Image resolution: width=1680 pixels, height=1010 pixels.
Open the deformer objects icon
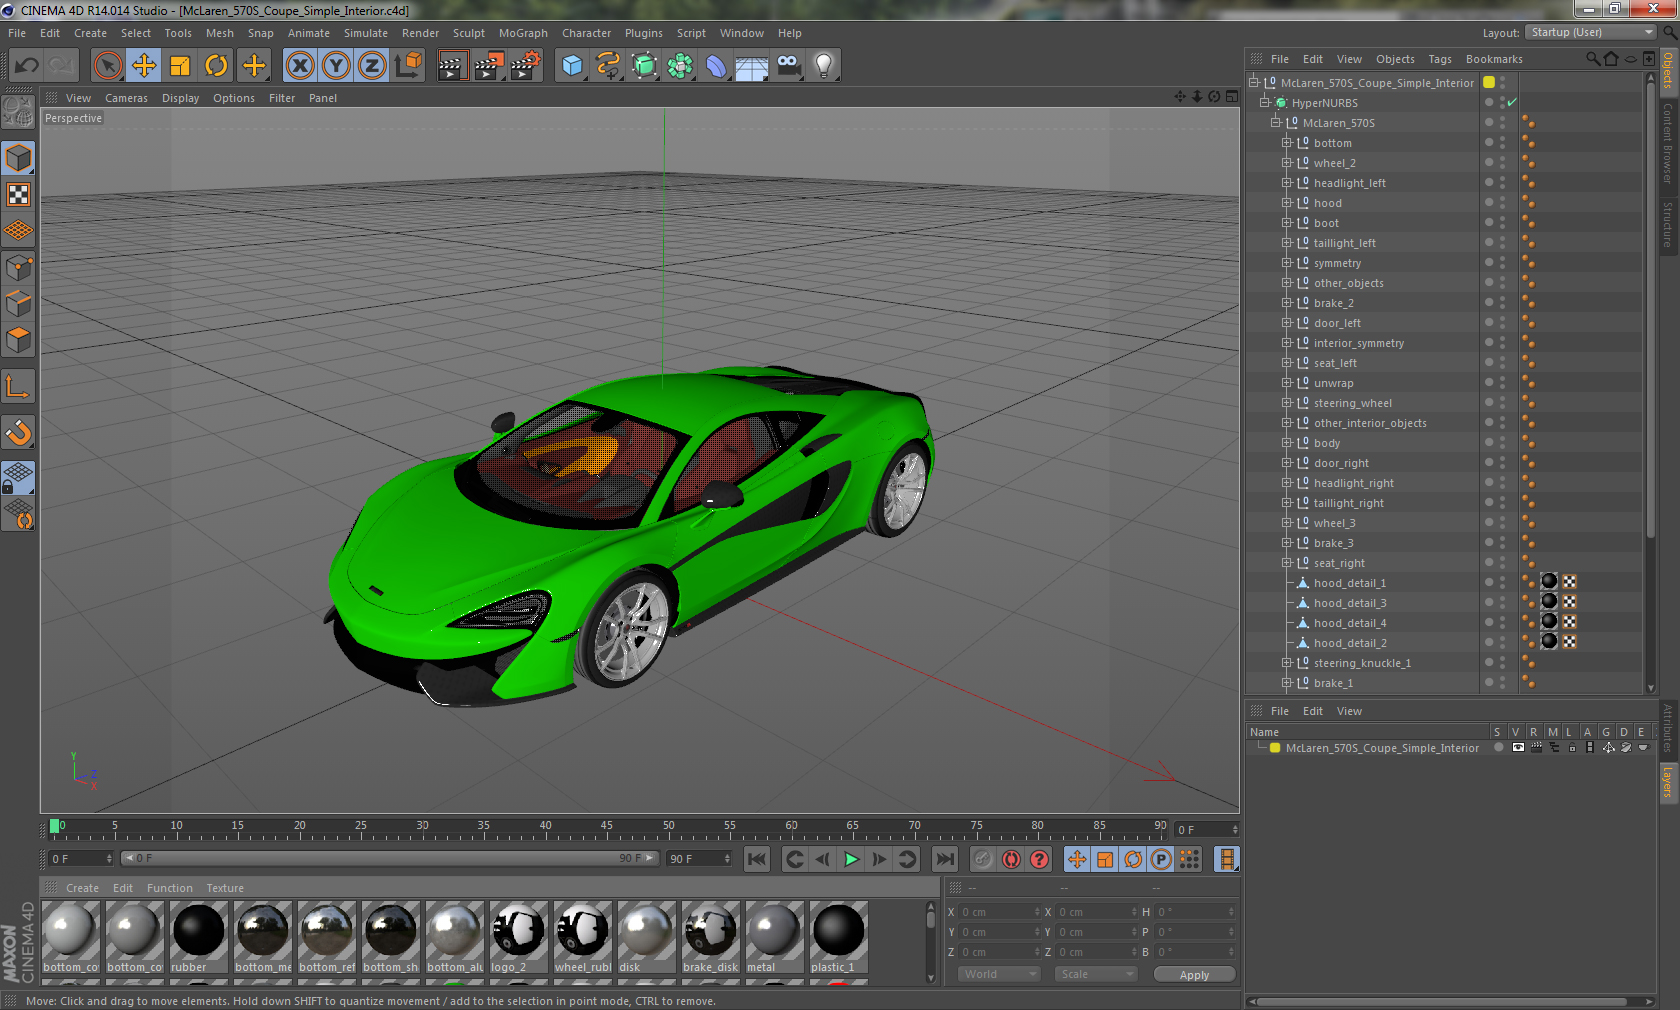(716, 66)
